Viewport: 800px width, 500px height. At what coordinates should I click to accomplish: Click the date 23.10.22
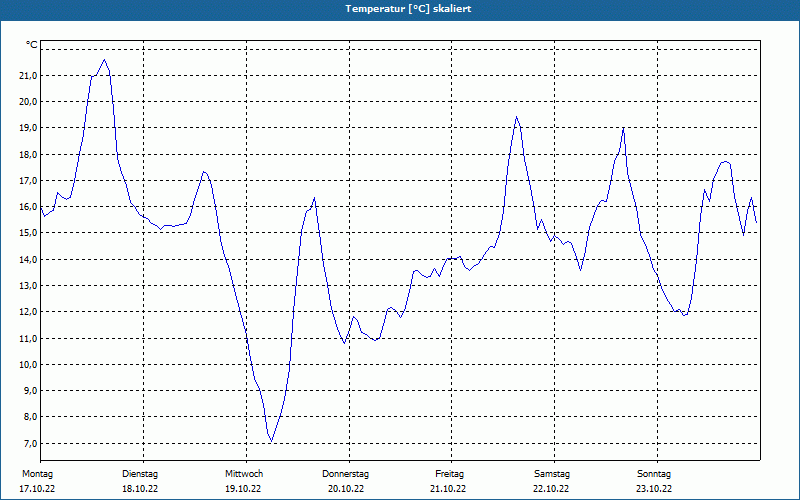click(x=654, y=489)
